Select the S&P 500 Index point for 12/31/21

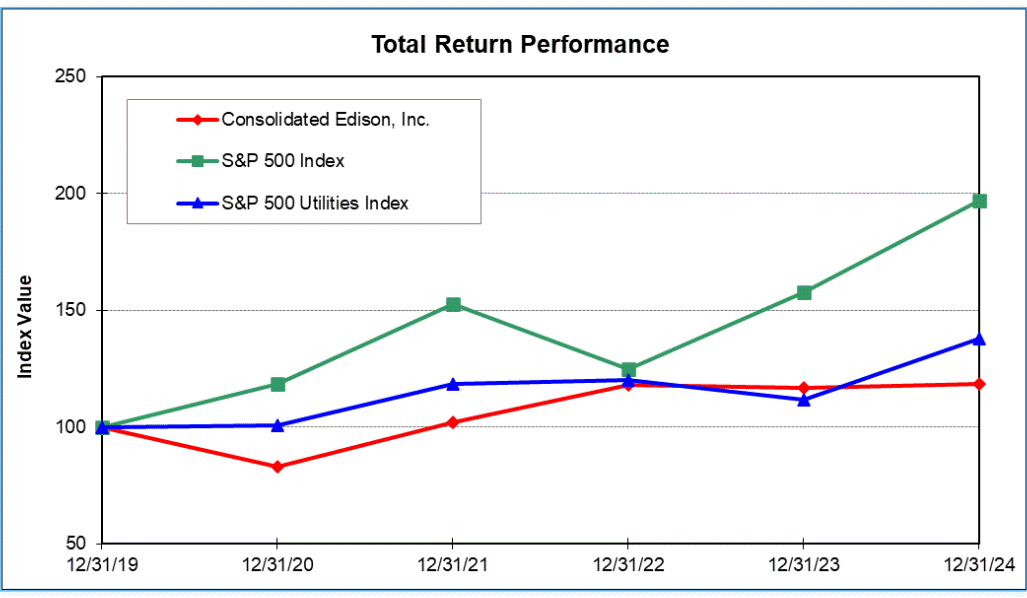453,304
